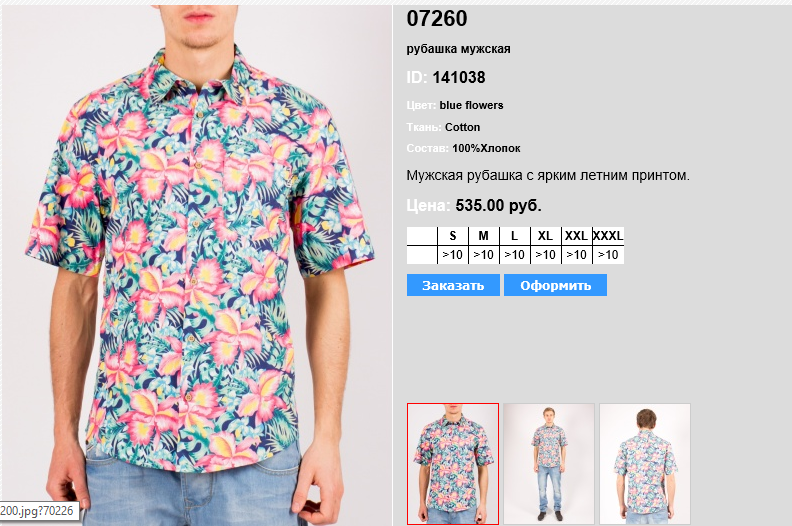Image resolution: width=792 pixels, height=526 pixels.
Task: Click the blue flowers color value
Action: pyautogui.click(x=471, y=105)
